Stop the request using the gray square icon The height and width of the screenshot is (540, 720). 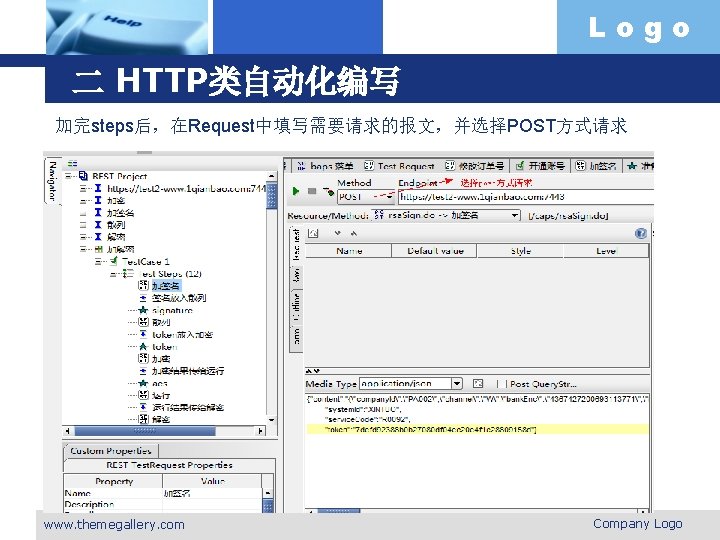312,191
